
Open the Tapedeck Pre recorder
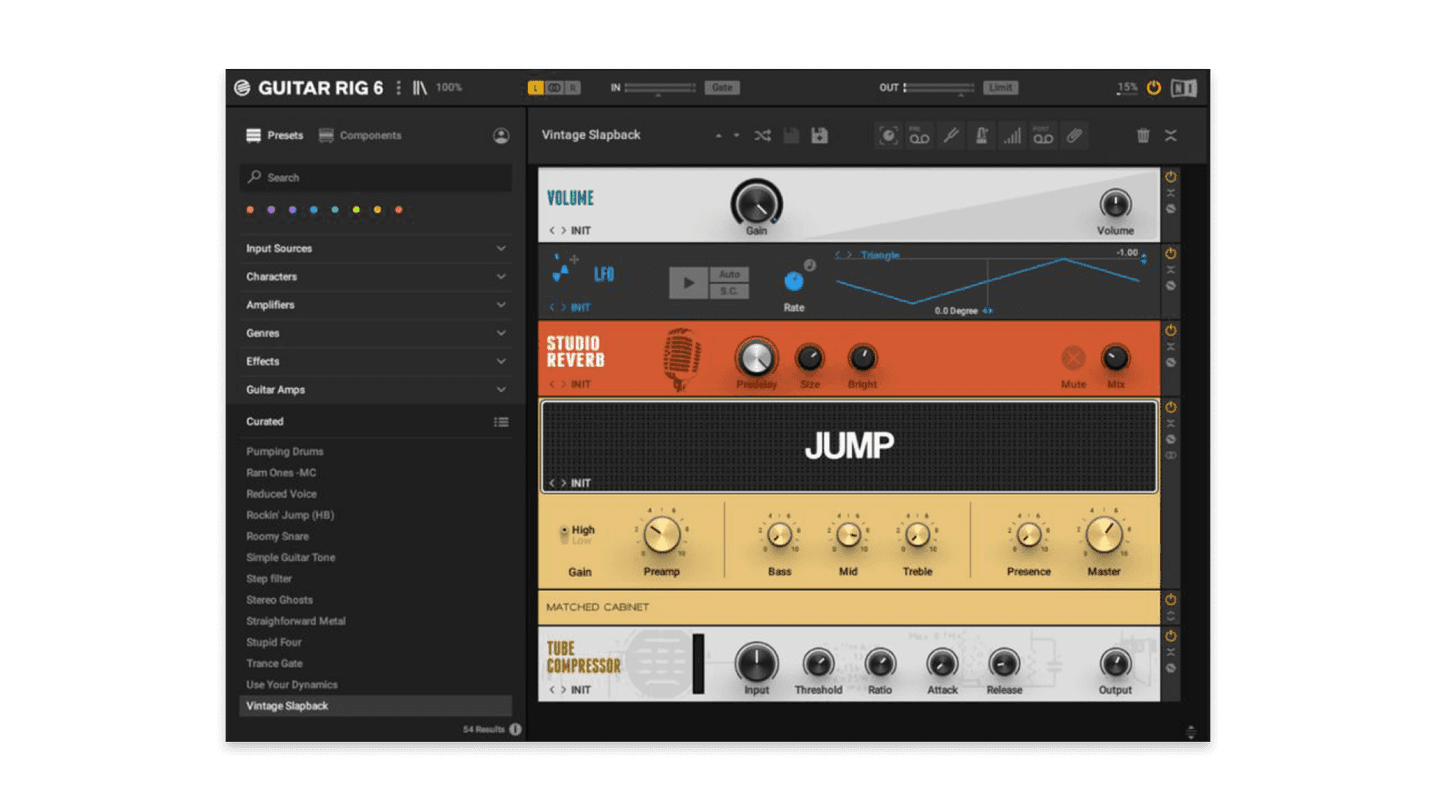[920, 135]
